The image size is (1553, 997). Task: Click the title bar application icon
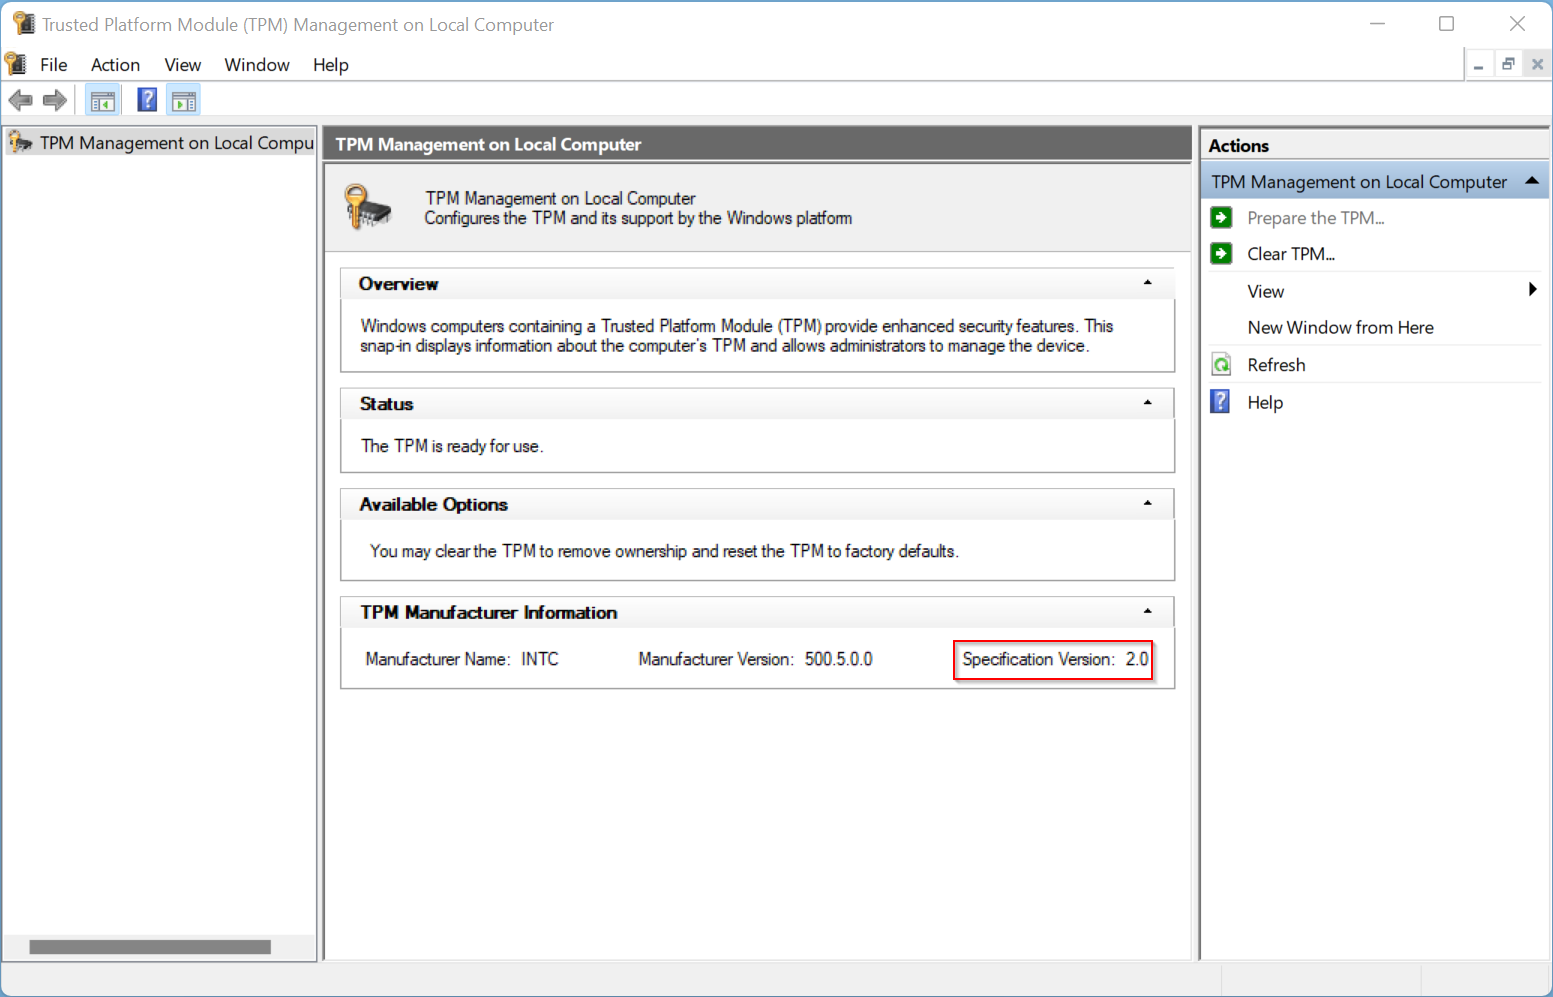[24, 24]
